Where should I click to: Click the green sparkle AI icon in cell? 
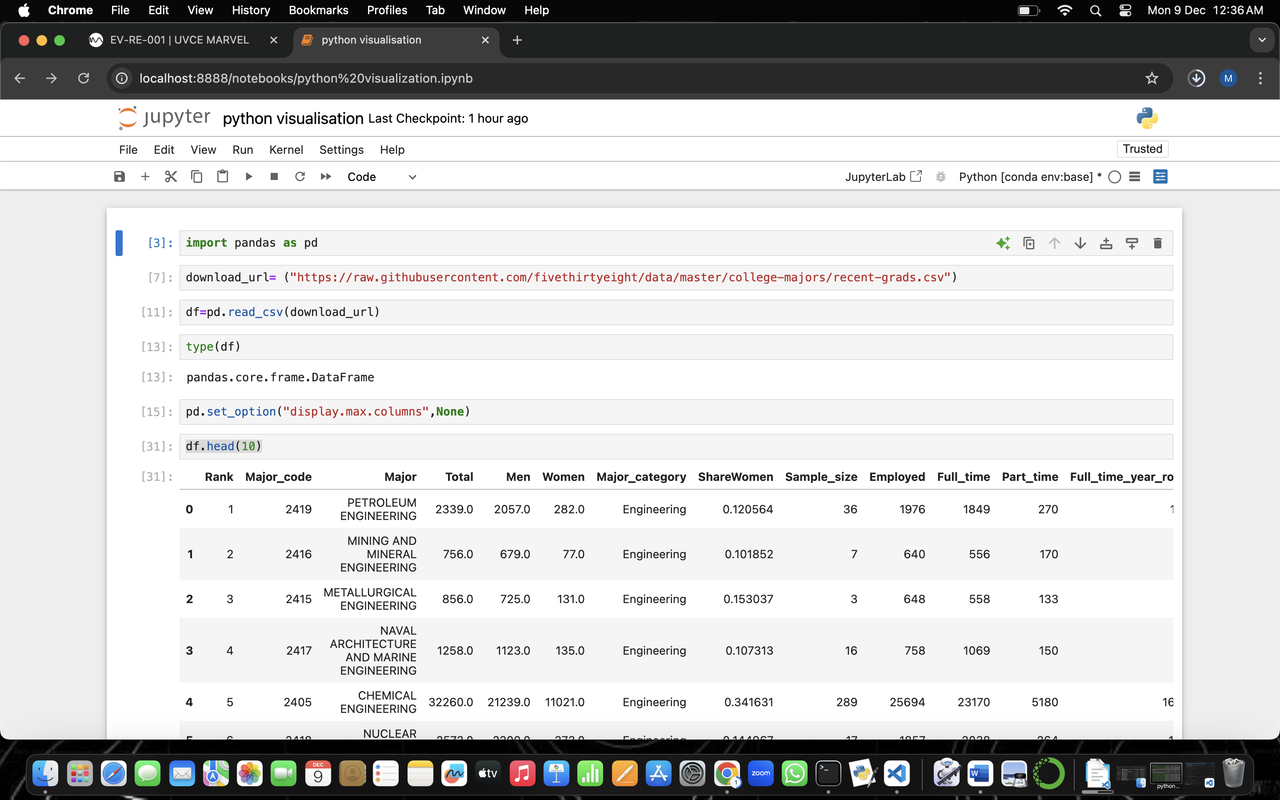click(x=1003, y=243)
